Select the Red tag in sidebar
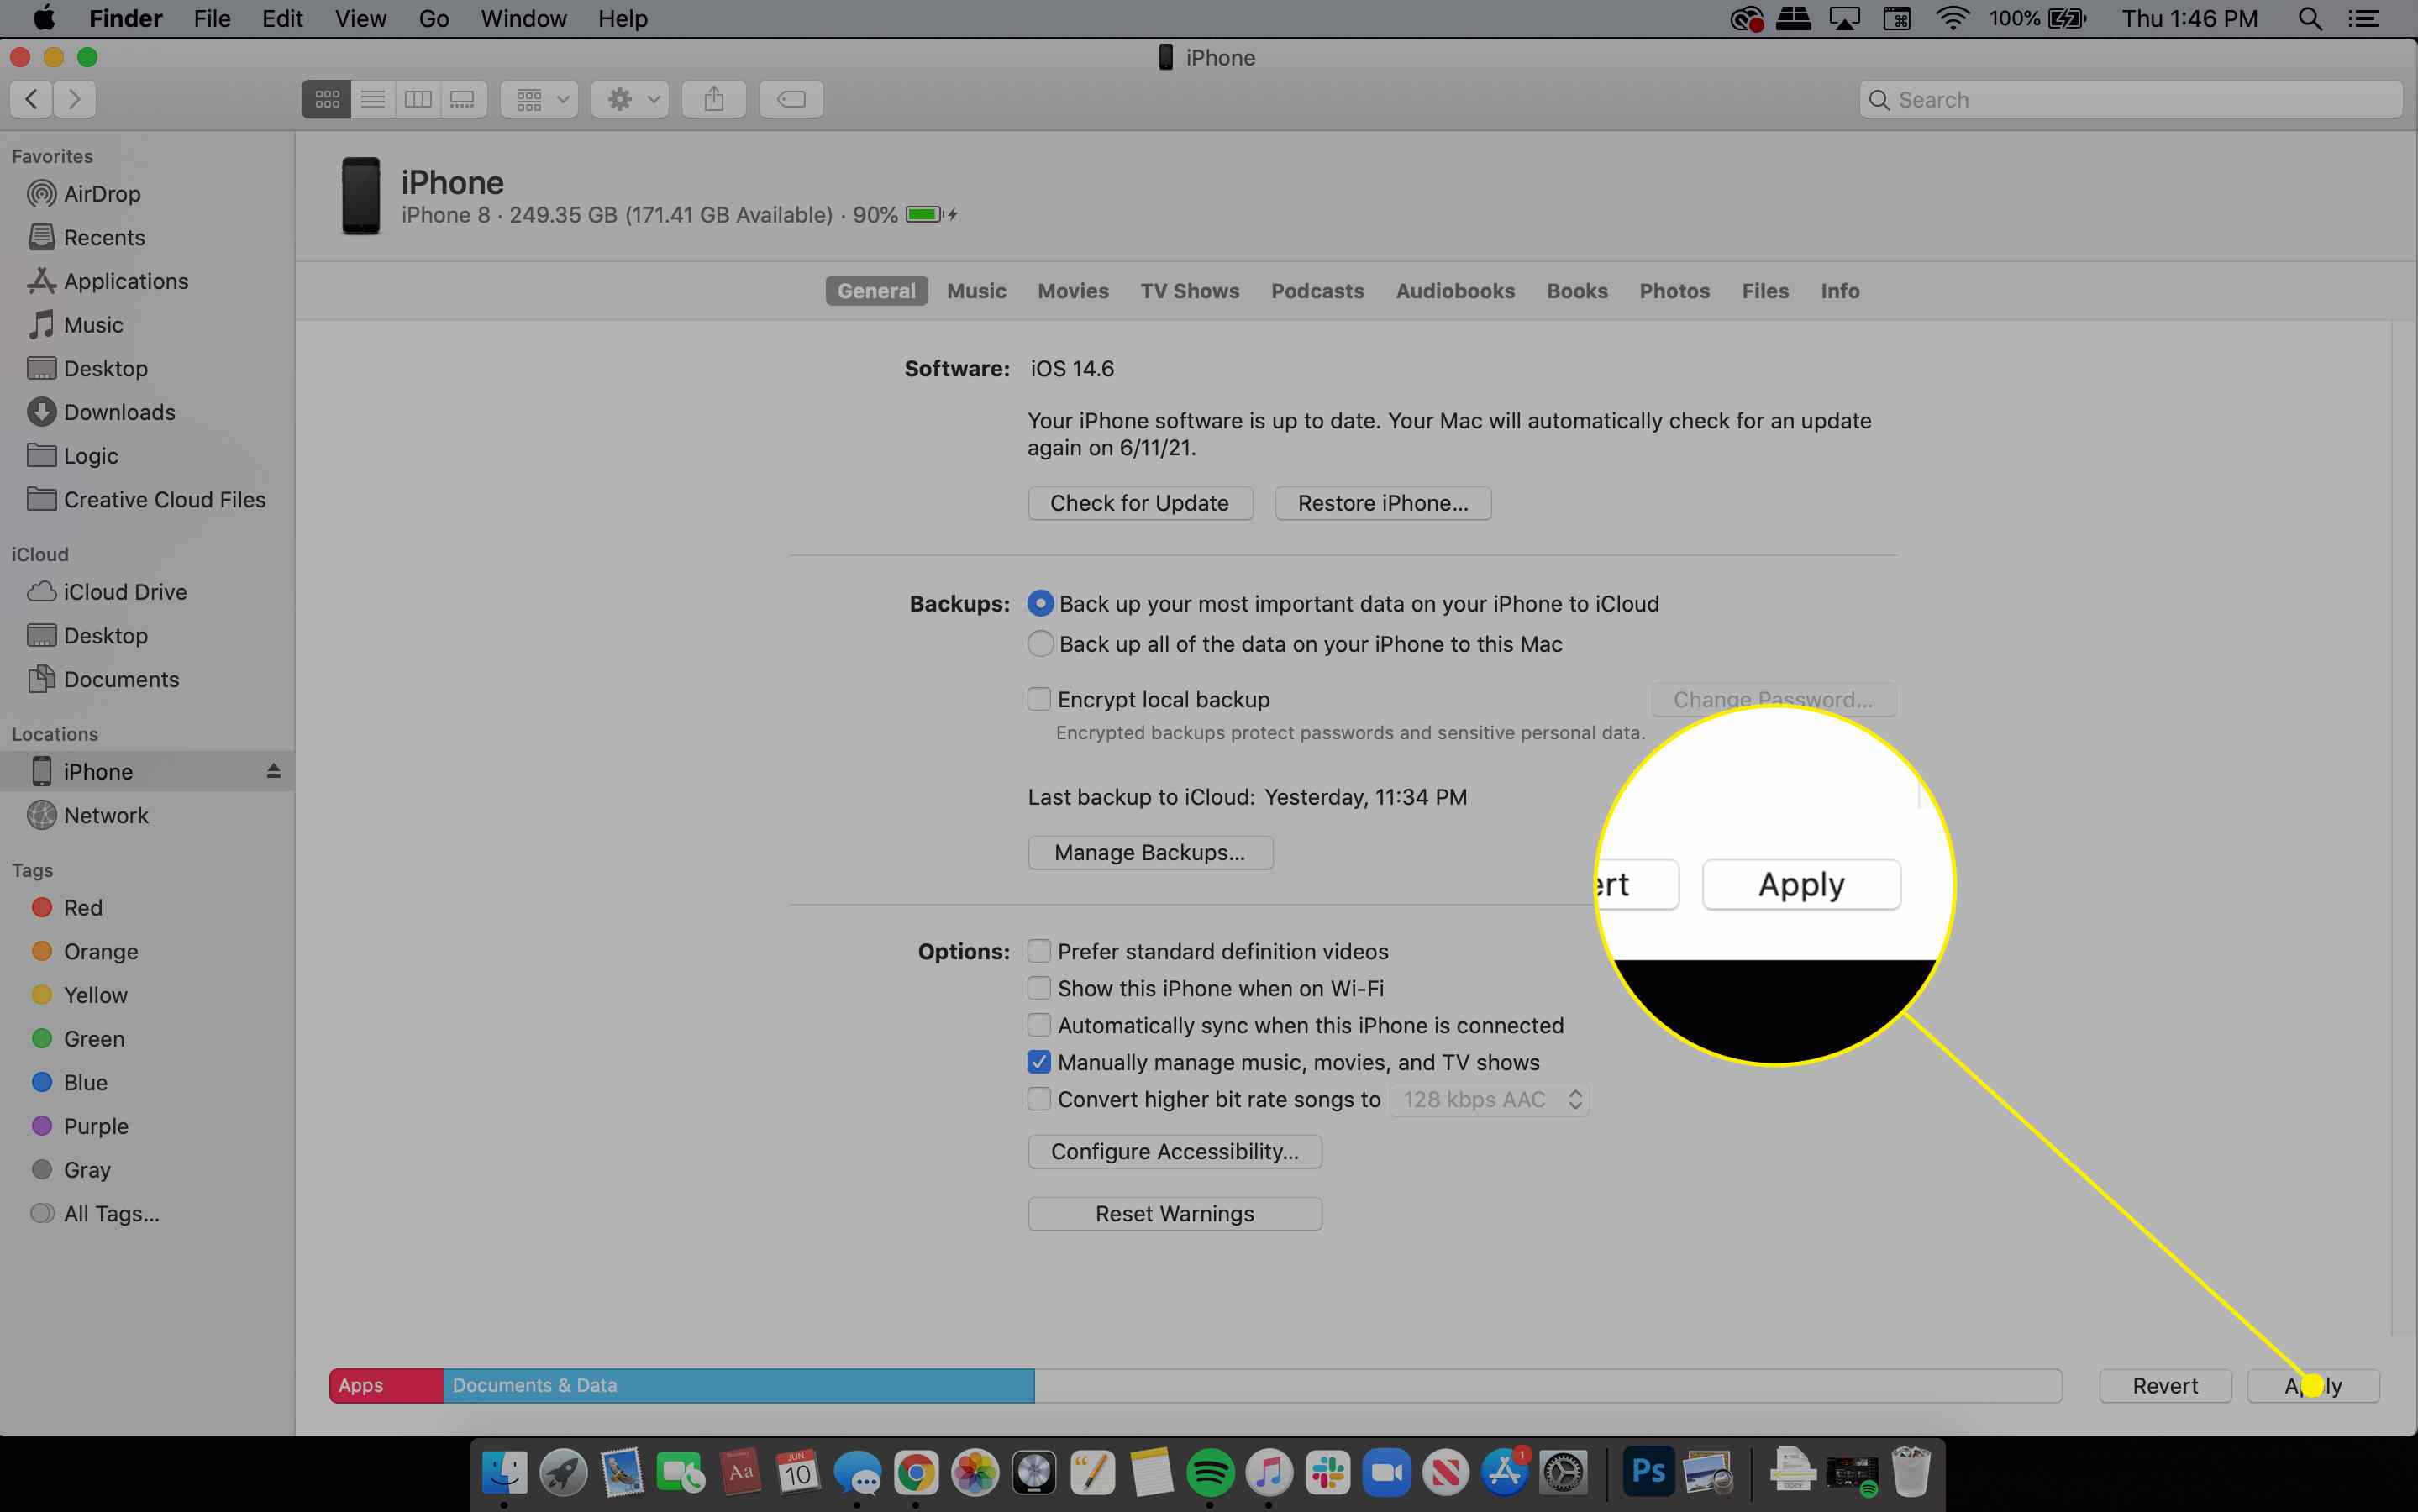2418x1512 pixels. point(68,907)
